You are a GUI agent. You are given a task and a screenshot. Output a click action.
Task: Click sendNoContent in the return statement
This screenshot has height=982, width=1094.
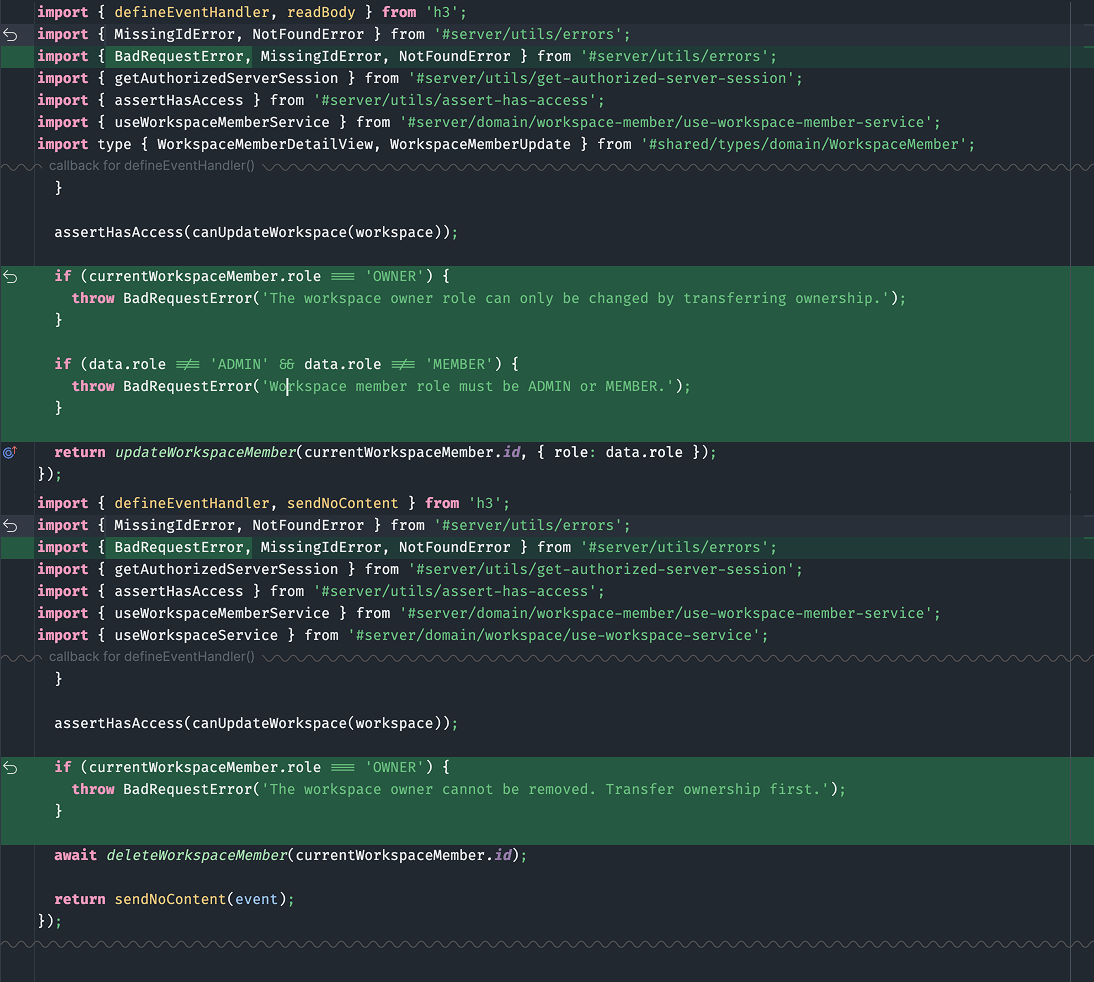(170, 899)
